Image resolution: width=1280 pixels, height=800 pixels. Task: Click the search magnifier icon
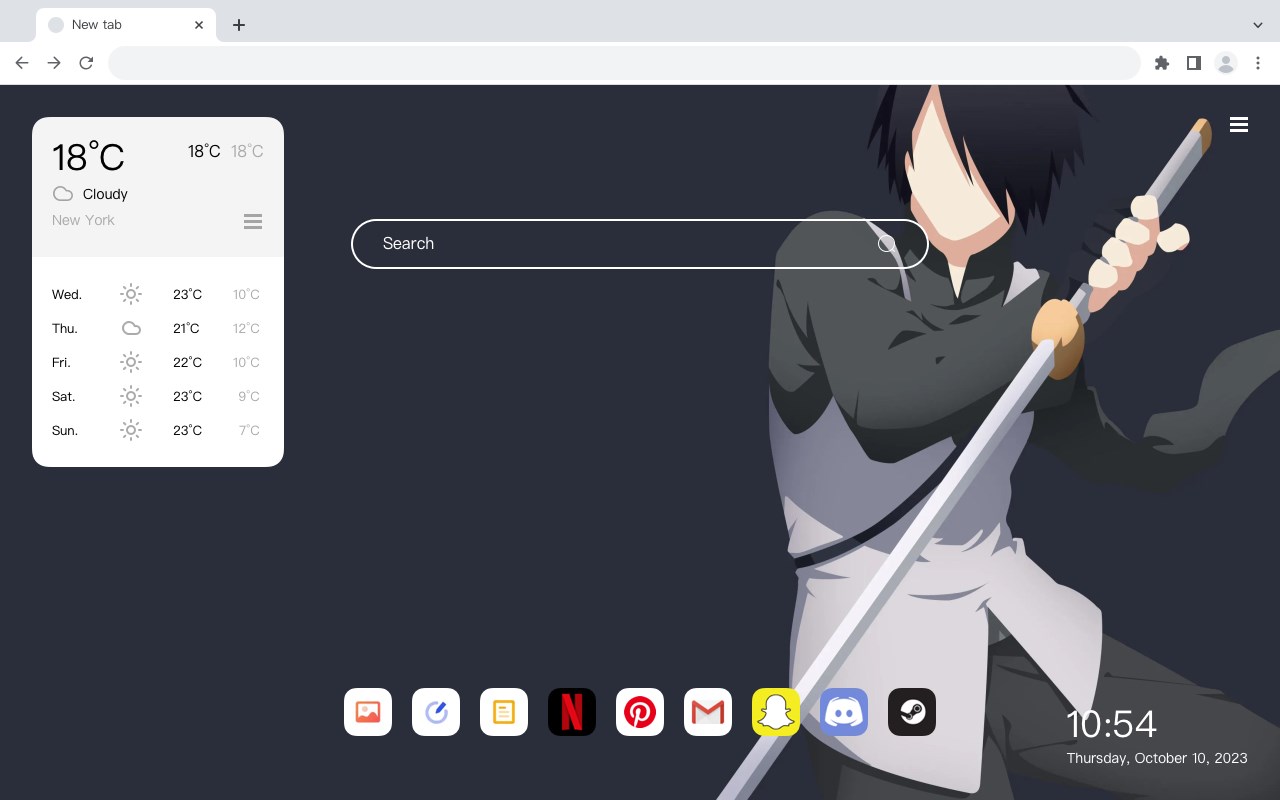coord(887,244)
